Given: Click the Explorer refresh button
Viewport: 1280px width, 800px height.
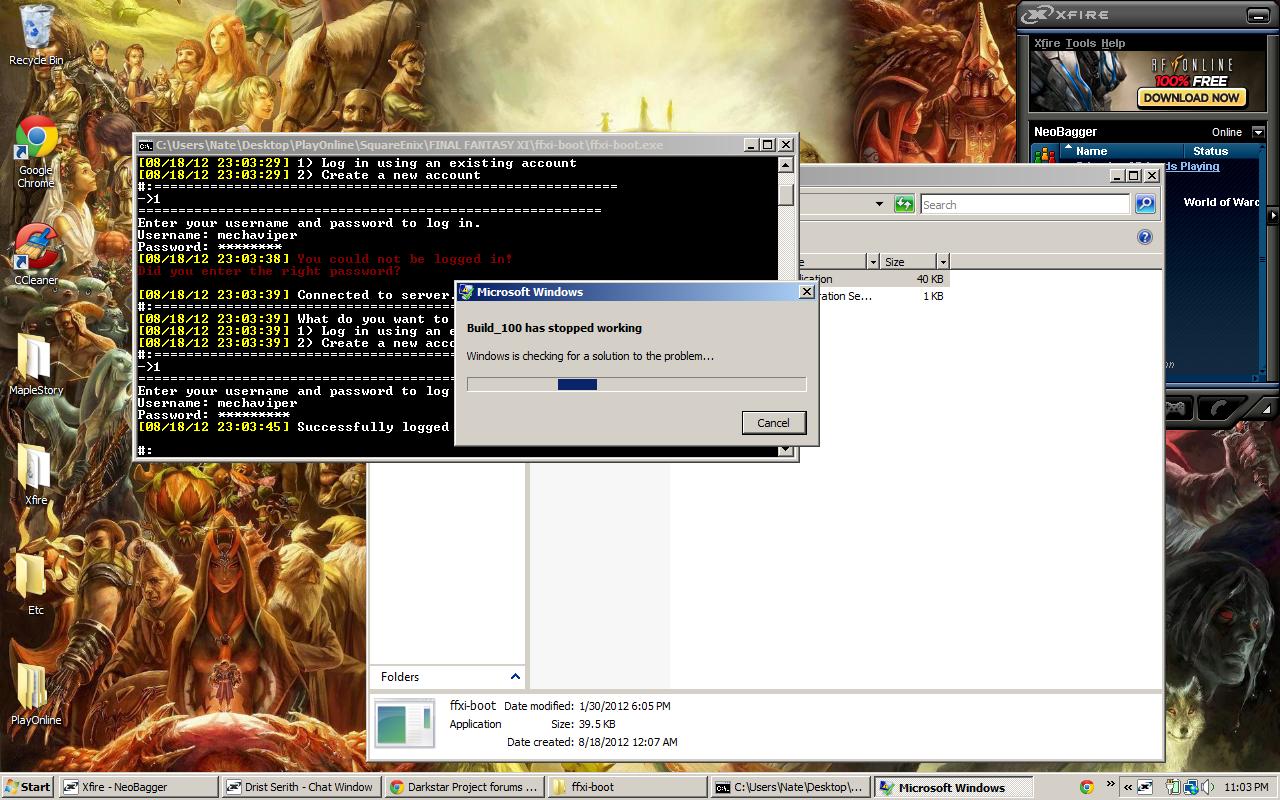Looking at the screenshot, I should pyautogui.click(x=904, y=204).
